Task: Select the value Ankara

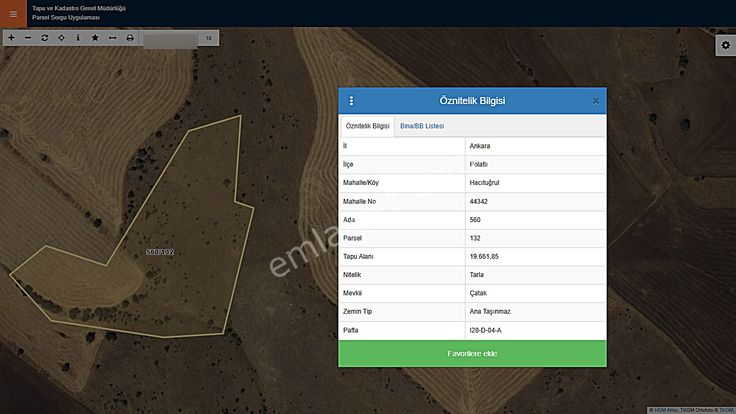Action: (x=480, y=146)
